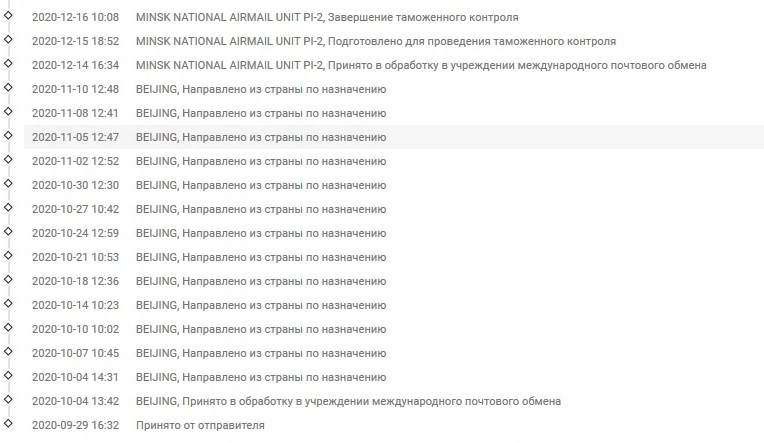Select the highlighted 2020-11-05 12:47 BEIJING row
This screenshot has height=443, width=764.
[x=394, y=137]
